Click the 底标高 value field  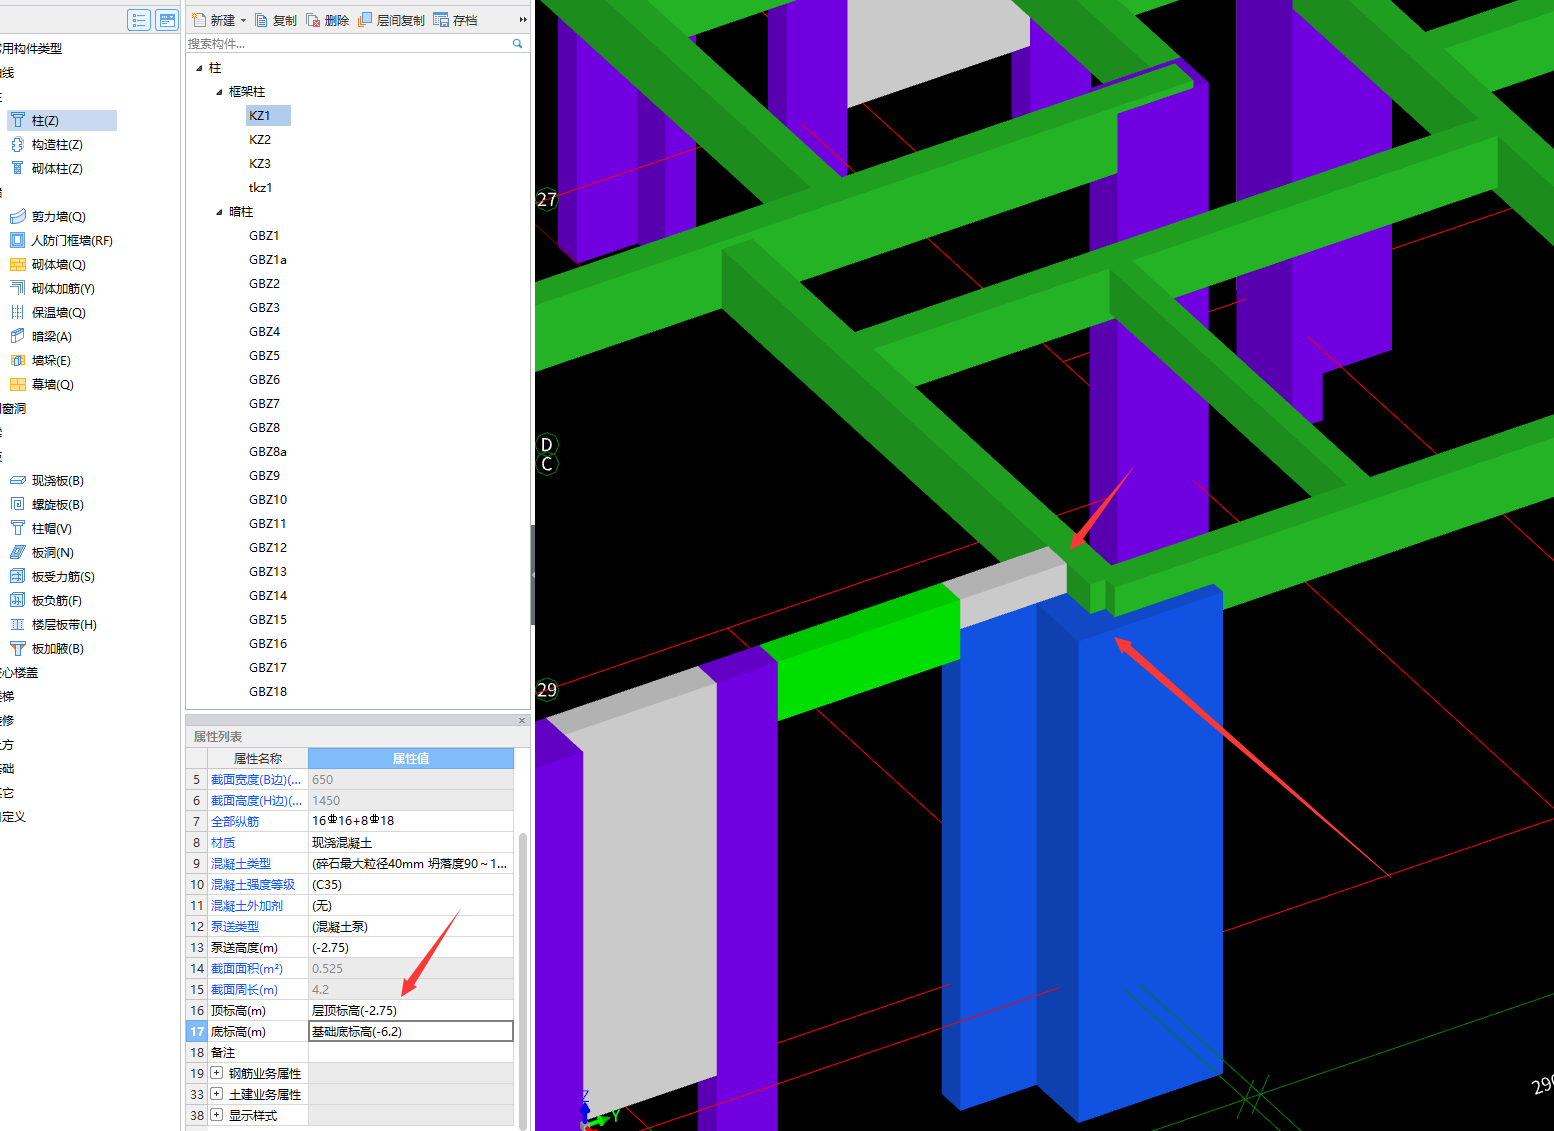pos(410,1032)
